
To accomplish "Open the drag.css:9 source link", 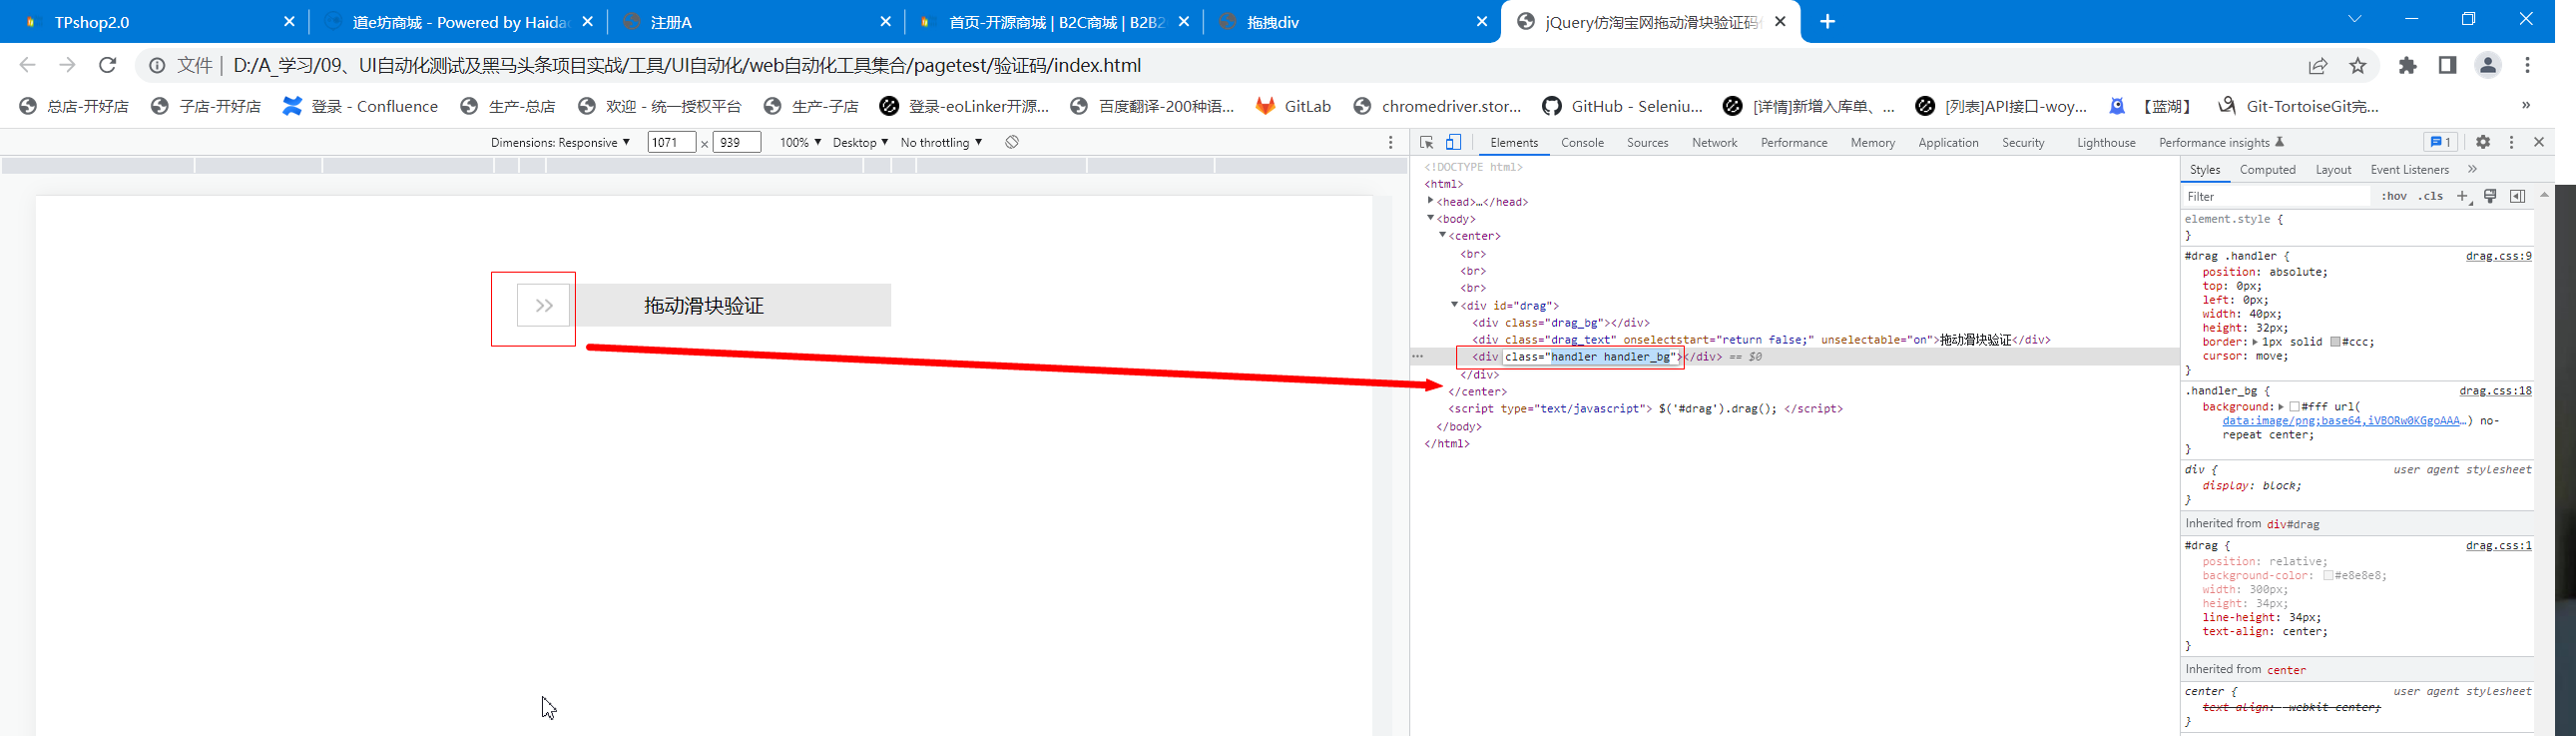I will [2498, 256].
